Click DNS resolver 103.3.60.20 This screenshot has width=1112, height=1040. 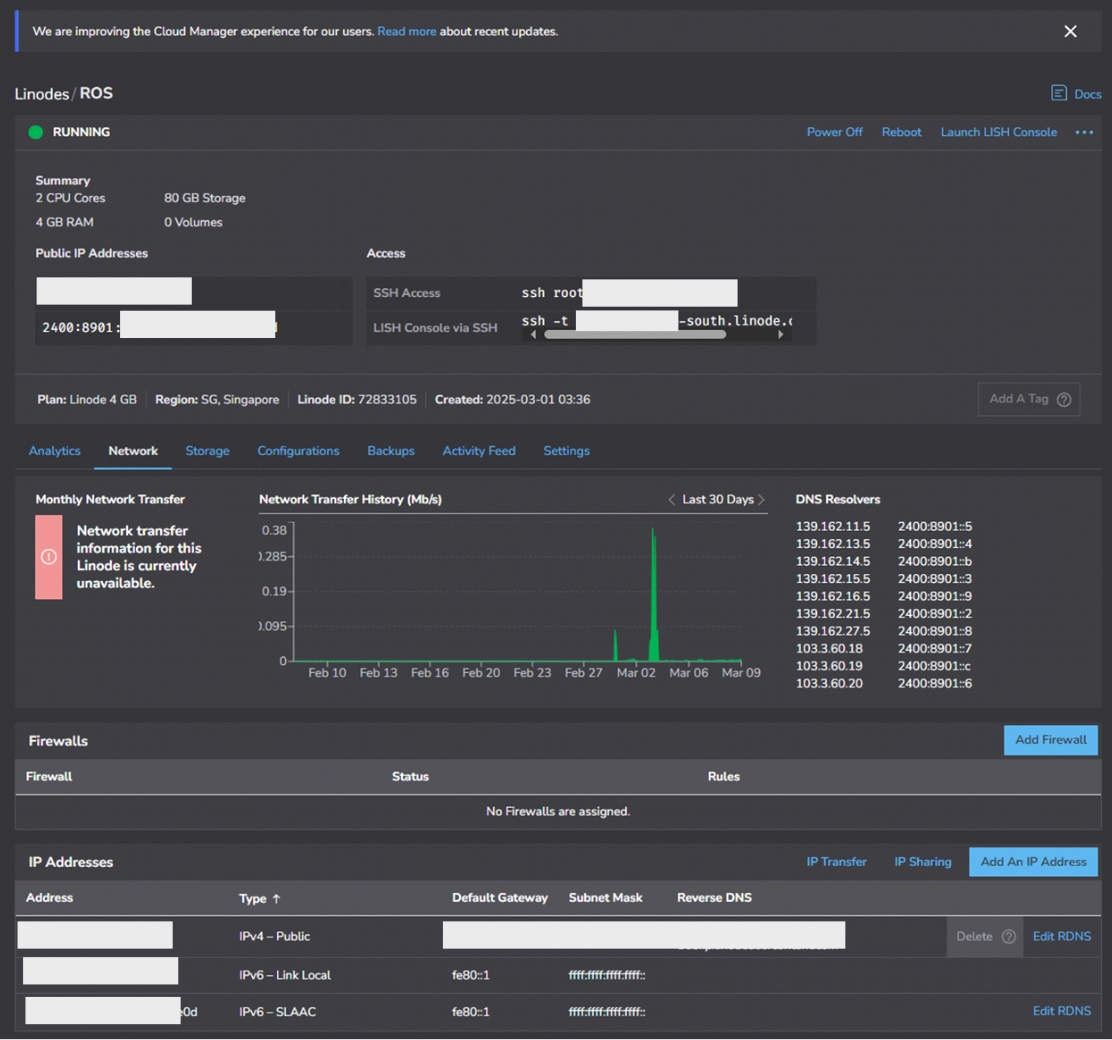[x=829, y=683]
